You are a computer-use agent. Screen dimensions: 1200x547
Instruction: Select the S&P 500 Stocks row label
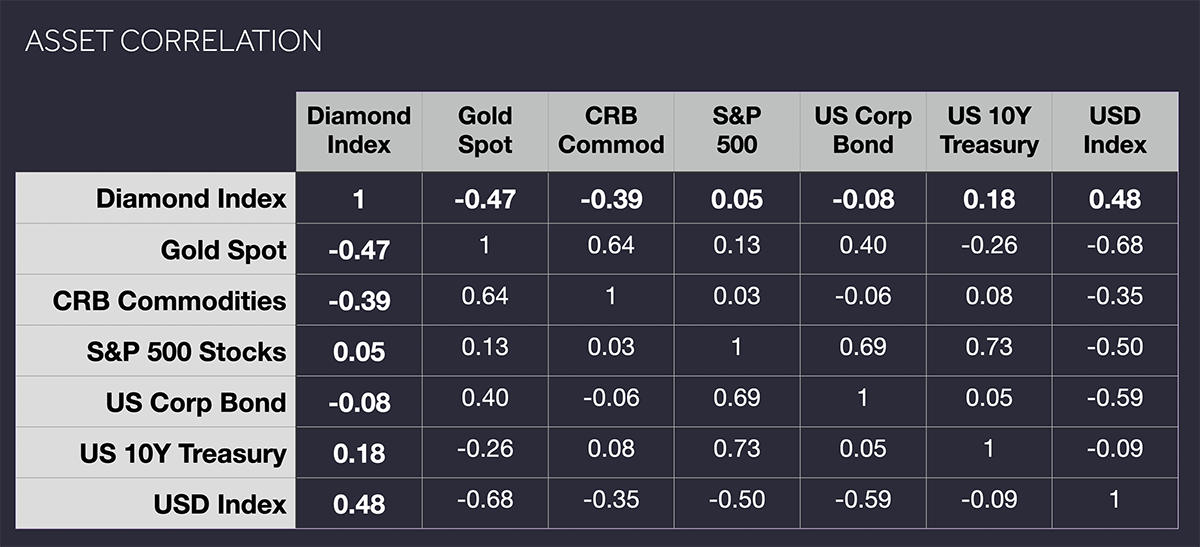click(x=186, y=351)
